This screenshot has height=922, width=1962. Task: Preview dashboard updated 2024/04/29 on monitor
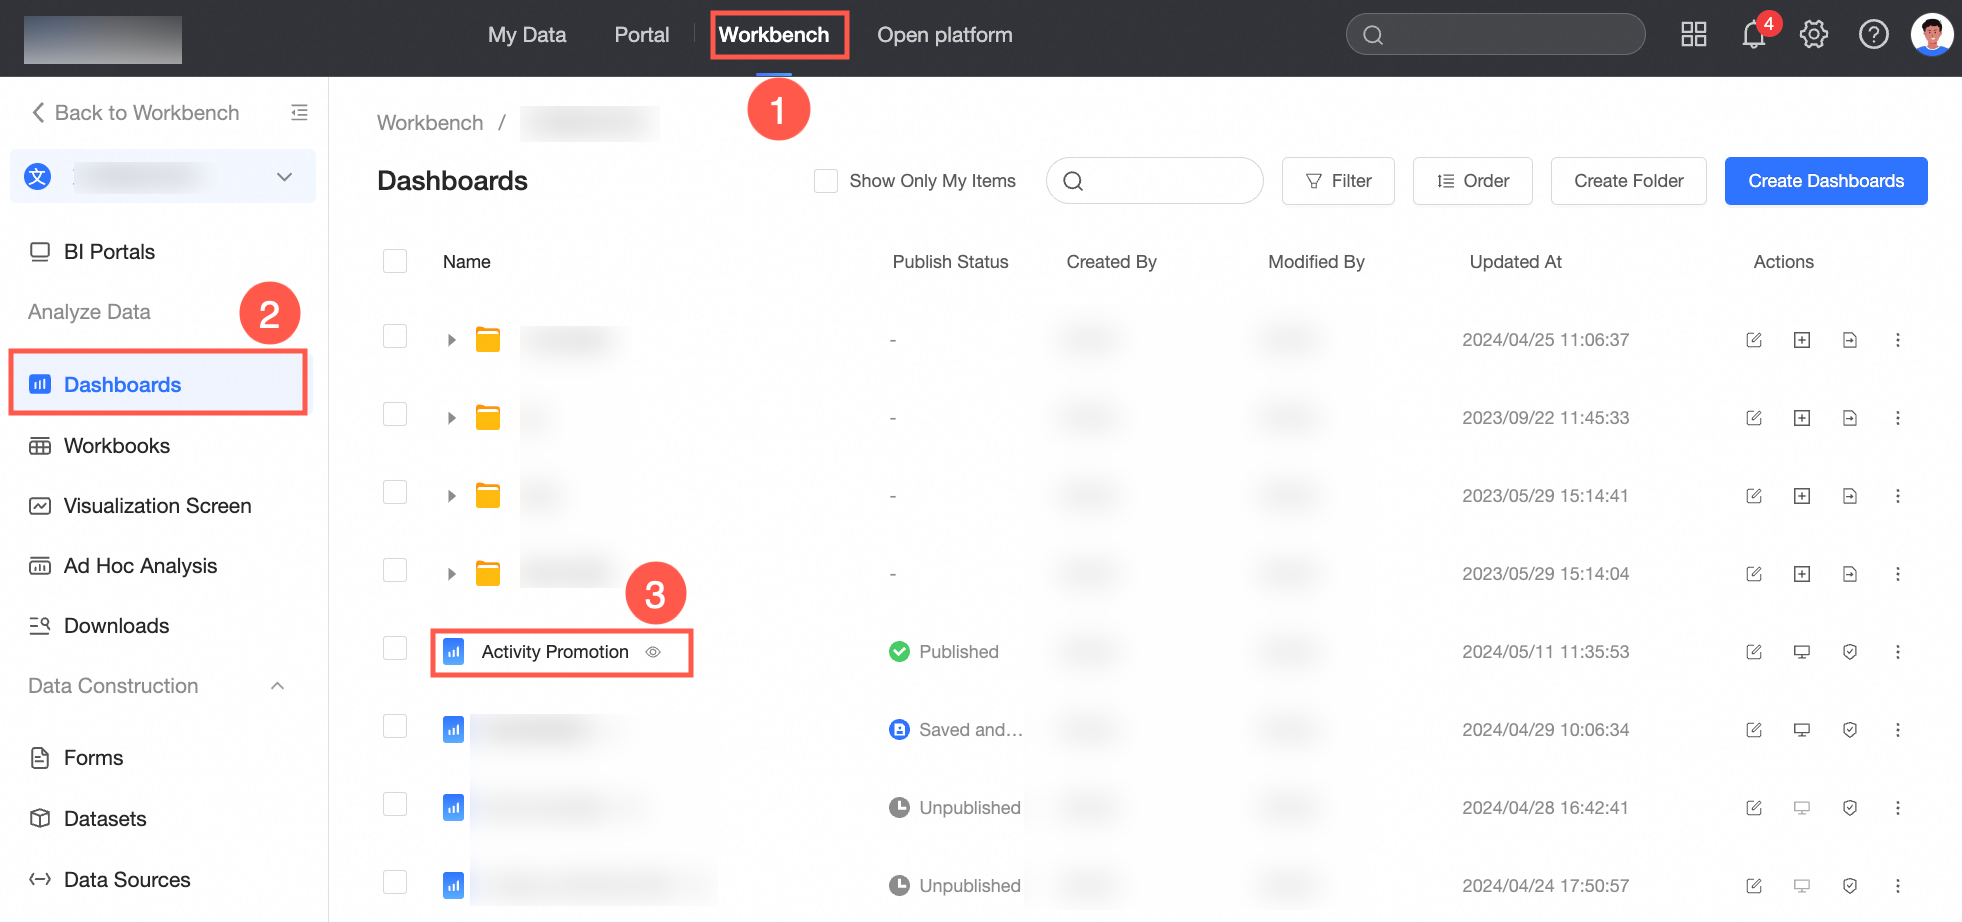coord(1801,730)
